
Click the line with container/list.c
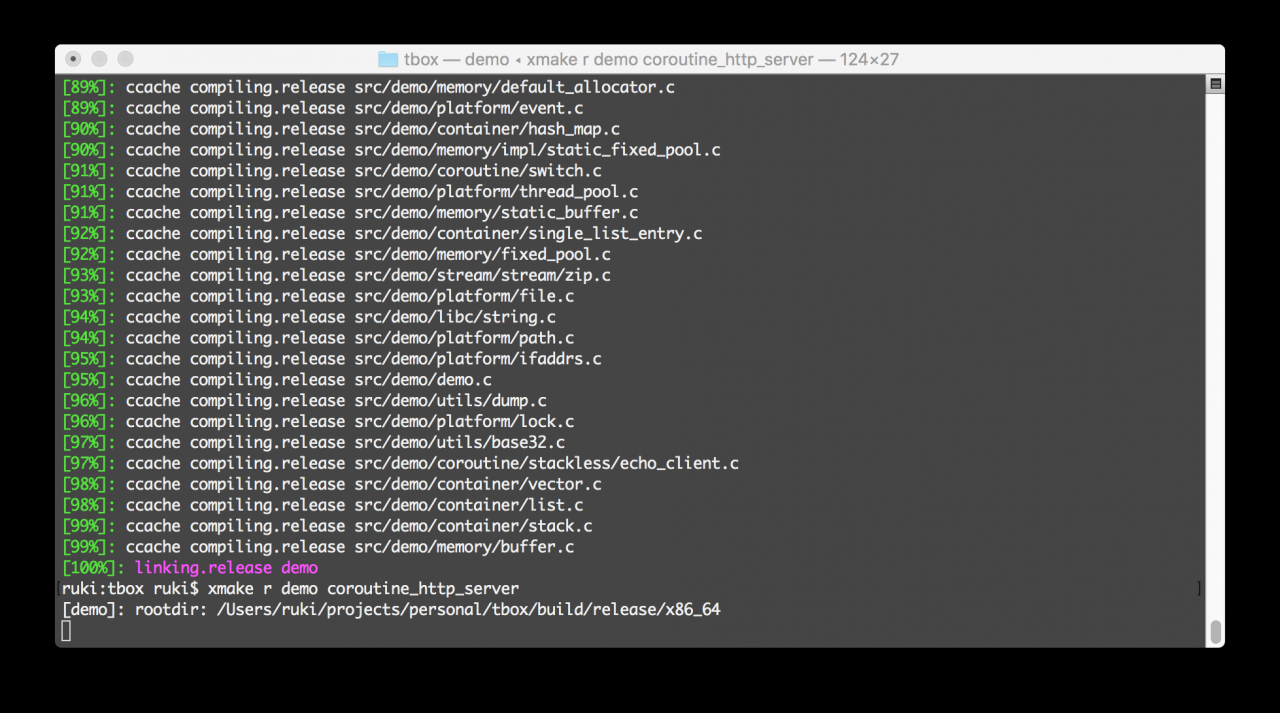[x=322, y=505]
